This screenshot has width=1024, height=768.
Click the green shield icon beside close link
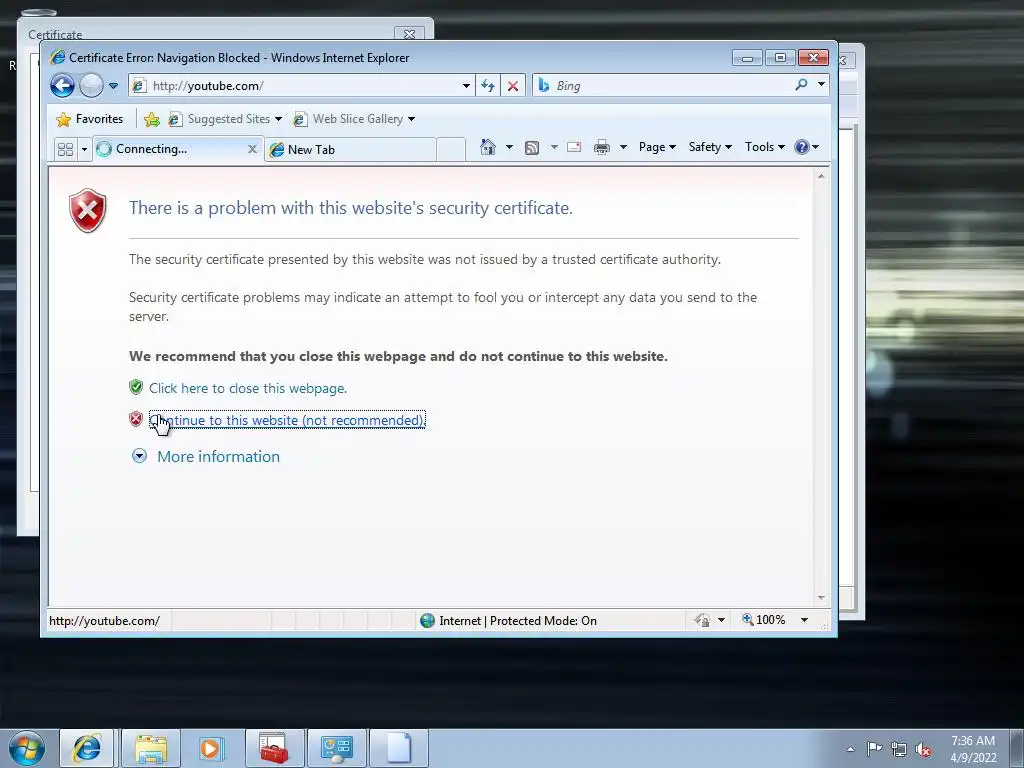click(136, 387)
